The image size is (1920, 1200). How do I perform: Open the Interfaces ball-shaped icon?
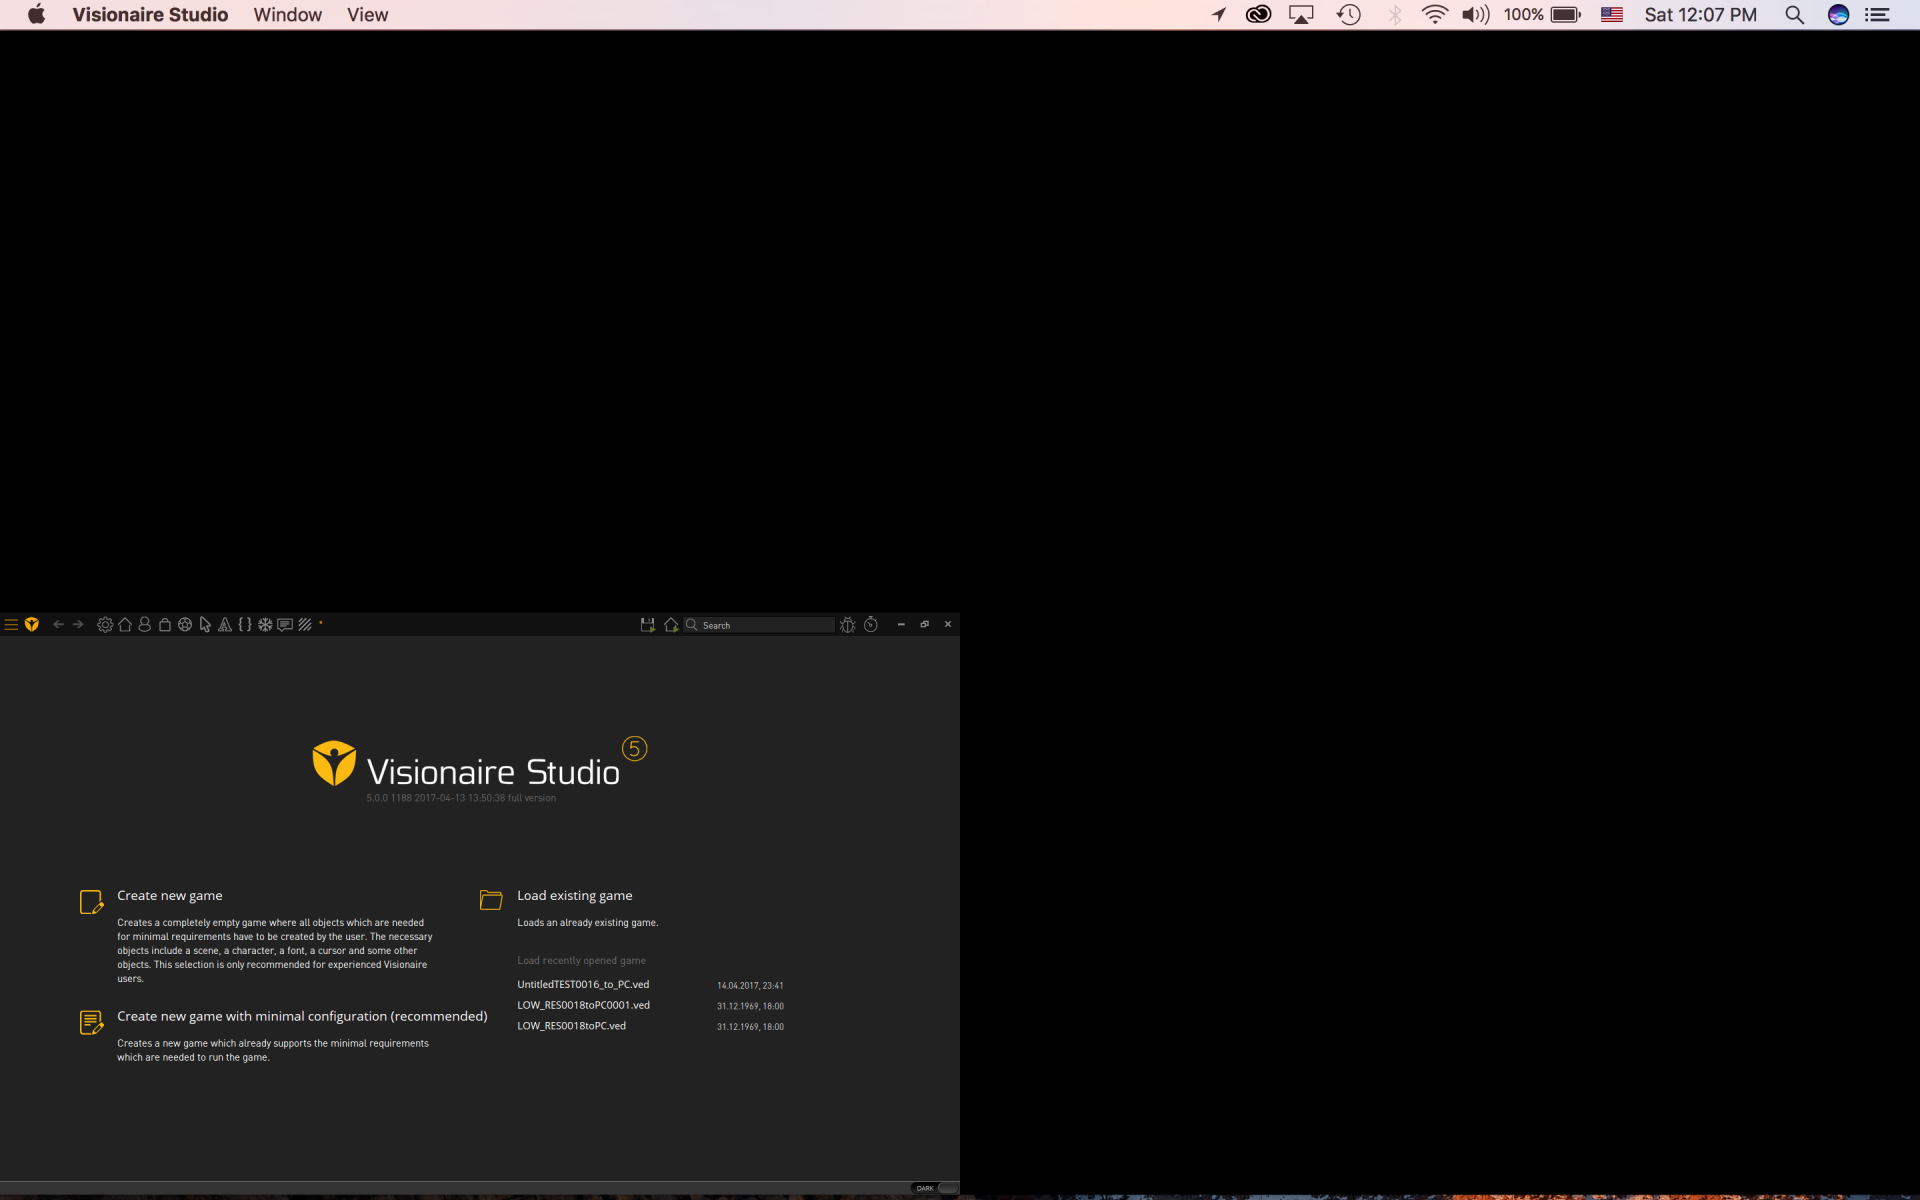coord(185,625)
